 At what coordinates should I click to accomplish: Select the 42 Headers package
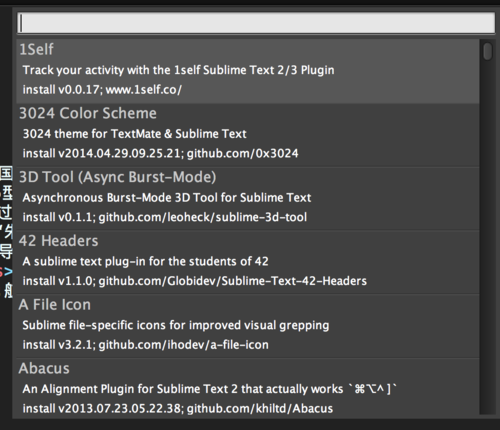pyautogui.click(x=248, y=262)
